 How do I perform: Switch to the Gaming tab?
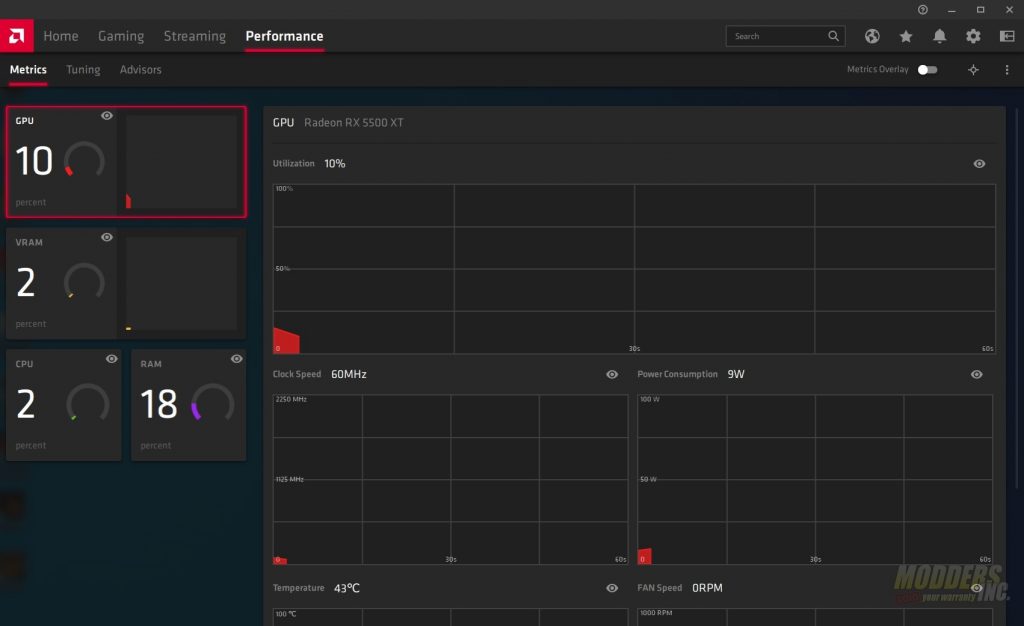point(121,36)
